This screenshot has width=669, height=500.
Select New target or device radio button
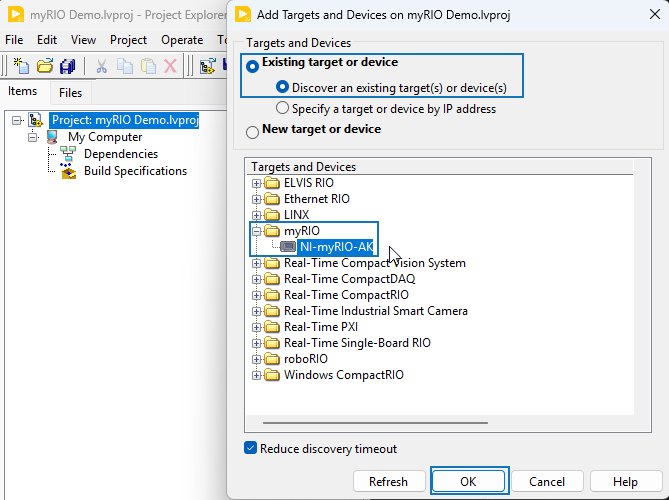point(252,130)
